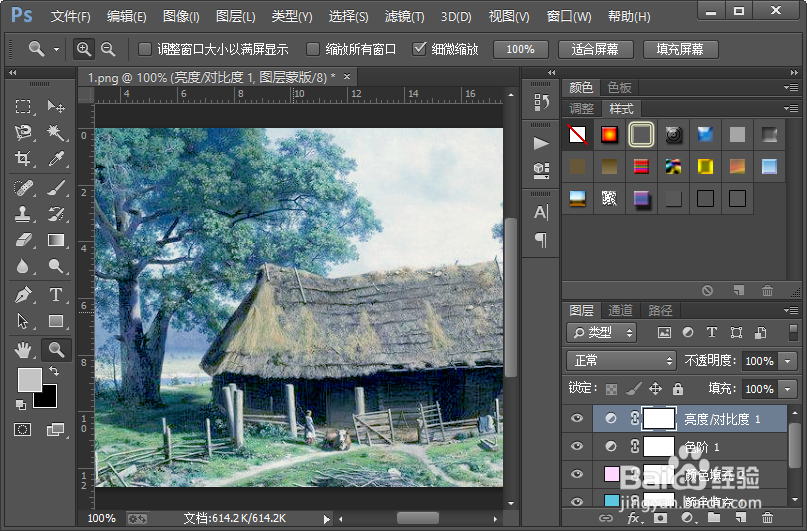Open the 滤镜(T) menu
Screen dimensions: 807x531
(x=405, y=16)
